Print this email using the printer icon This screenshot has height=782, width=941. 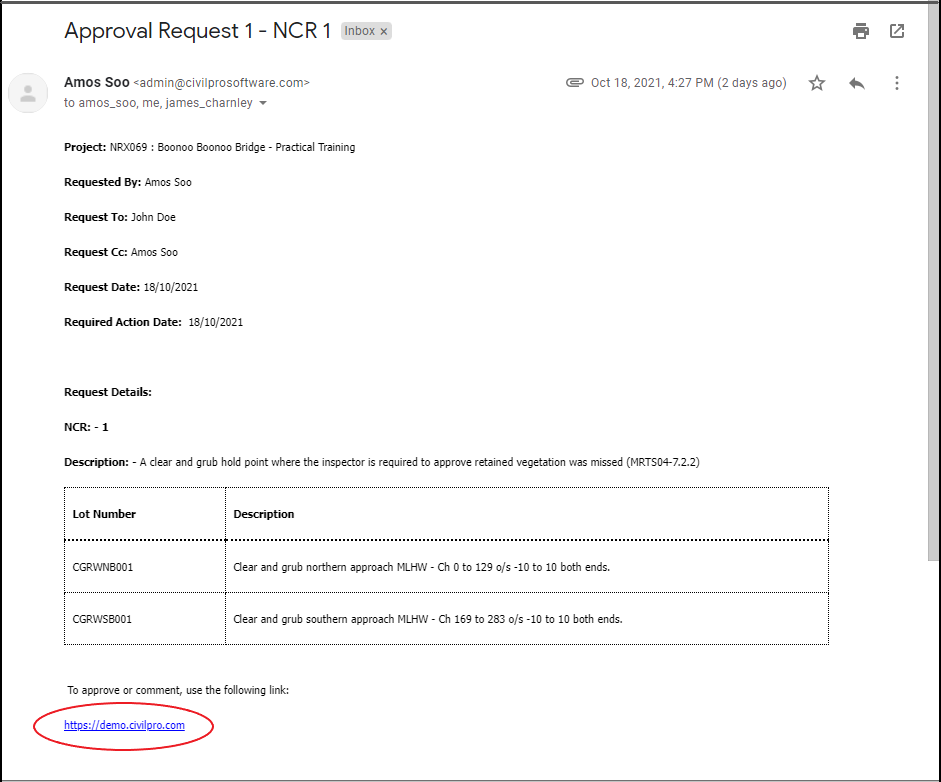click(861, 31)
